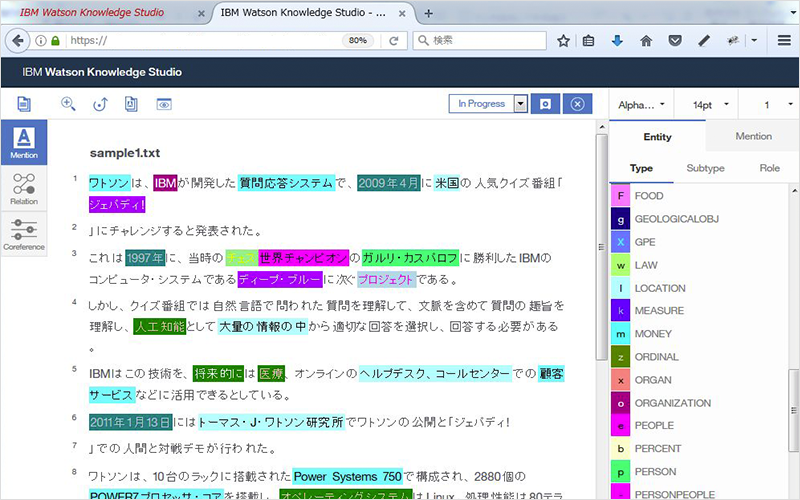Open the Alpha sort order dropdown
The width and height of the screenshot is (800, 500).
tap(641, 105)
